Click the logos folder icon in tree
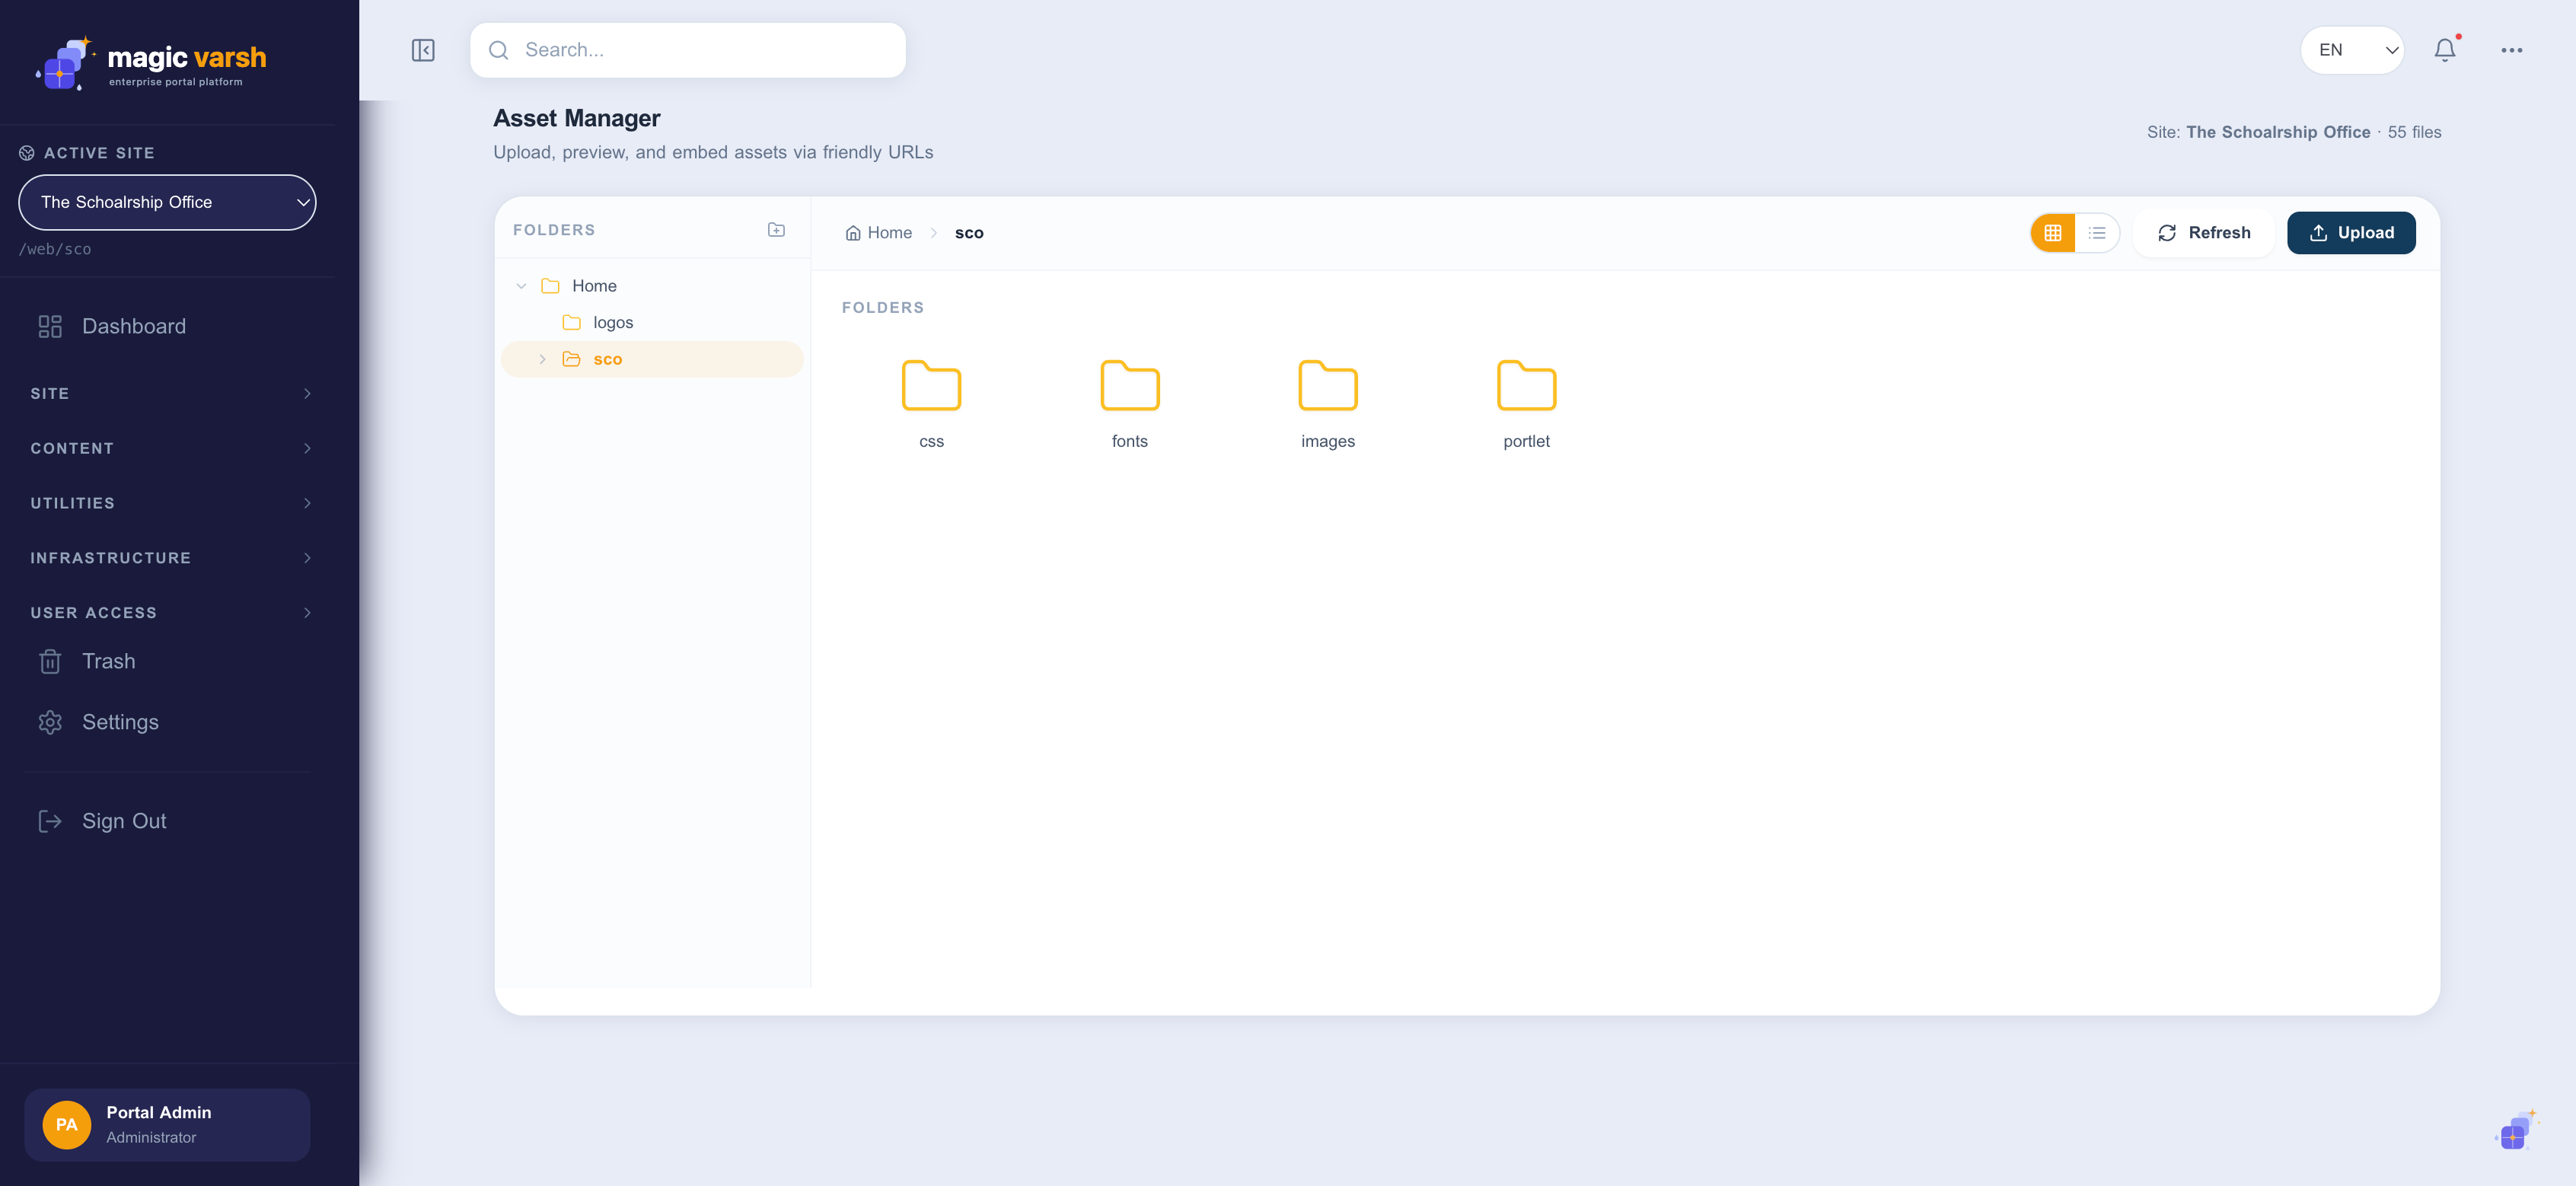This screenshot has height=1186, width=2576. 571,322
